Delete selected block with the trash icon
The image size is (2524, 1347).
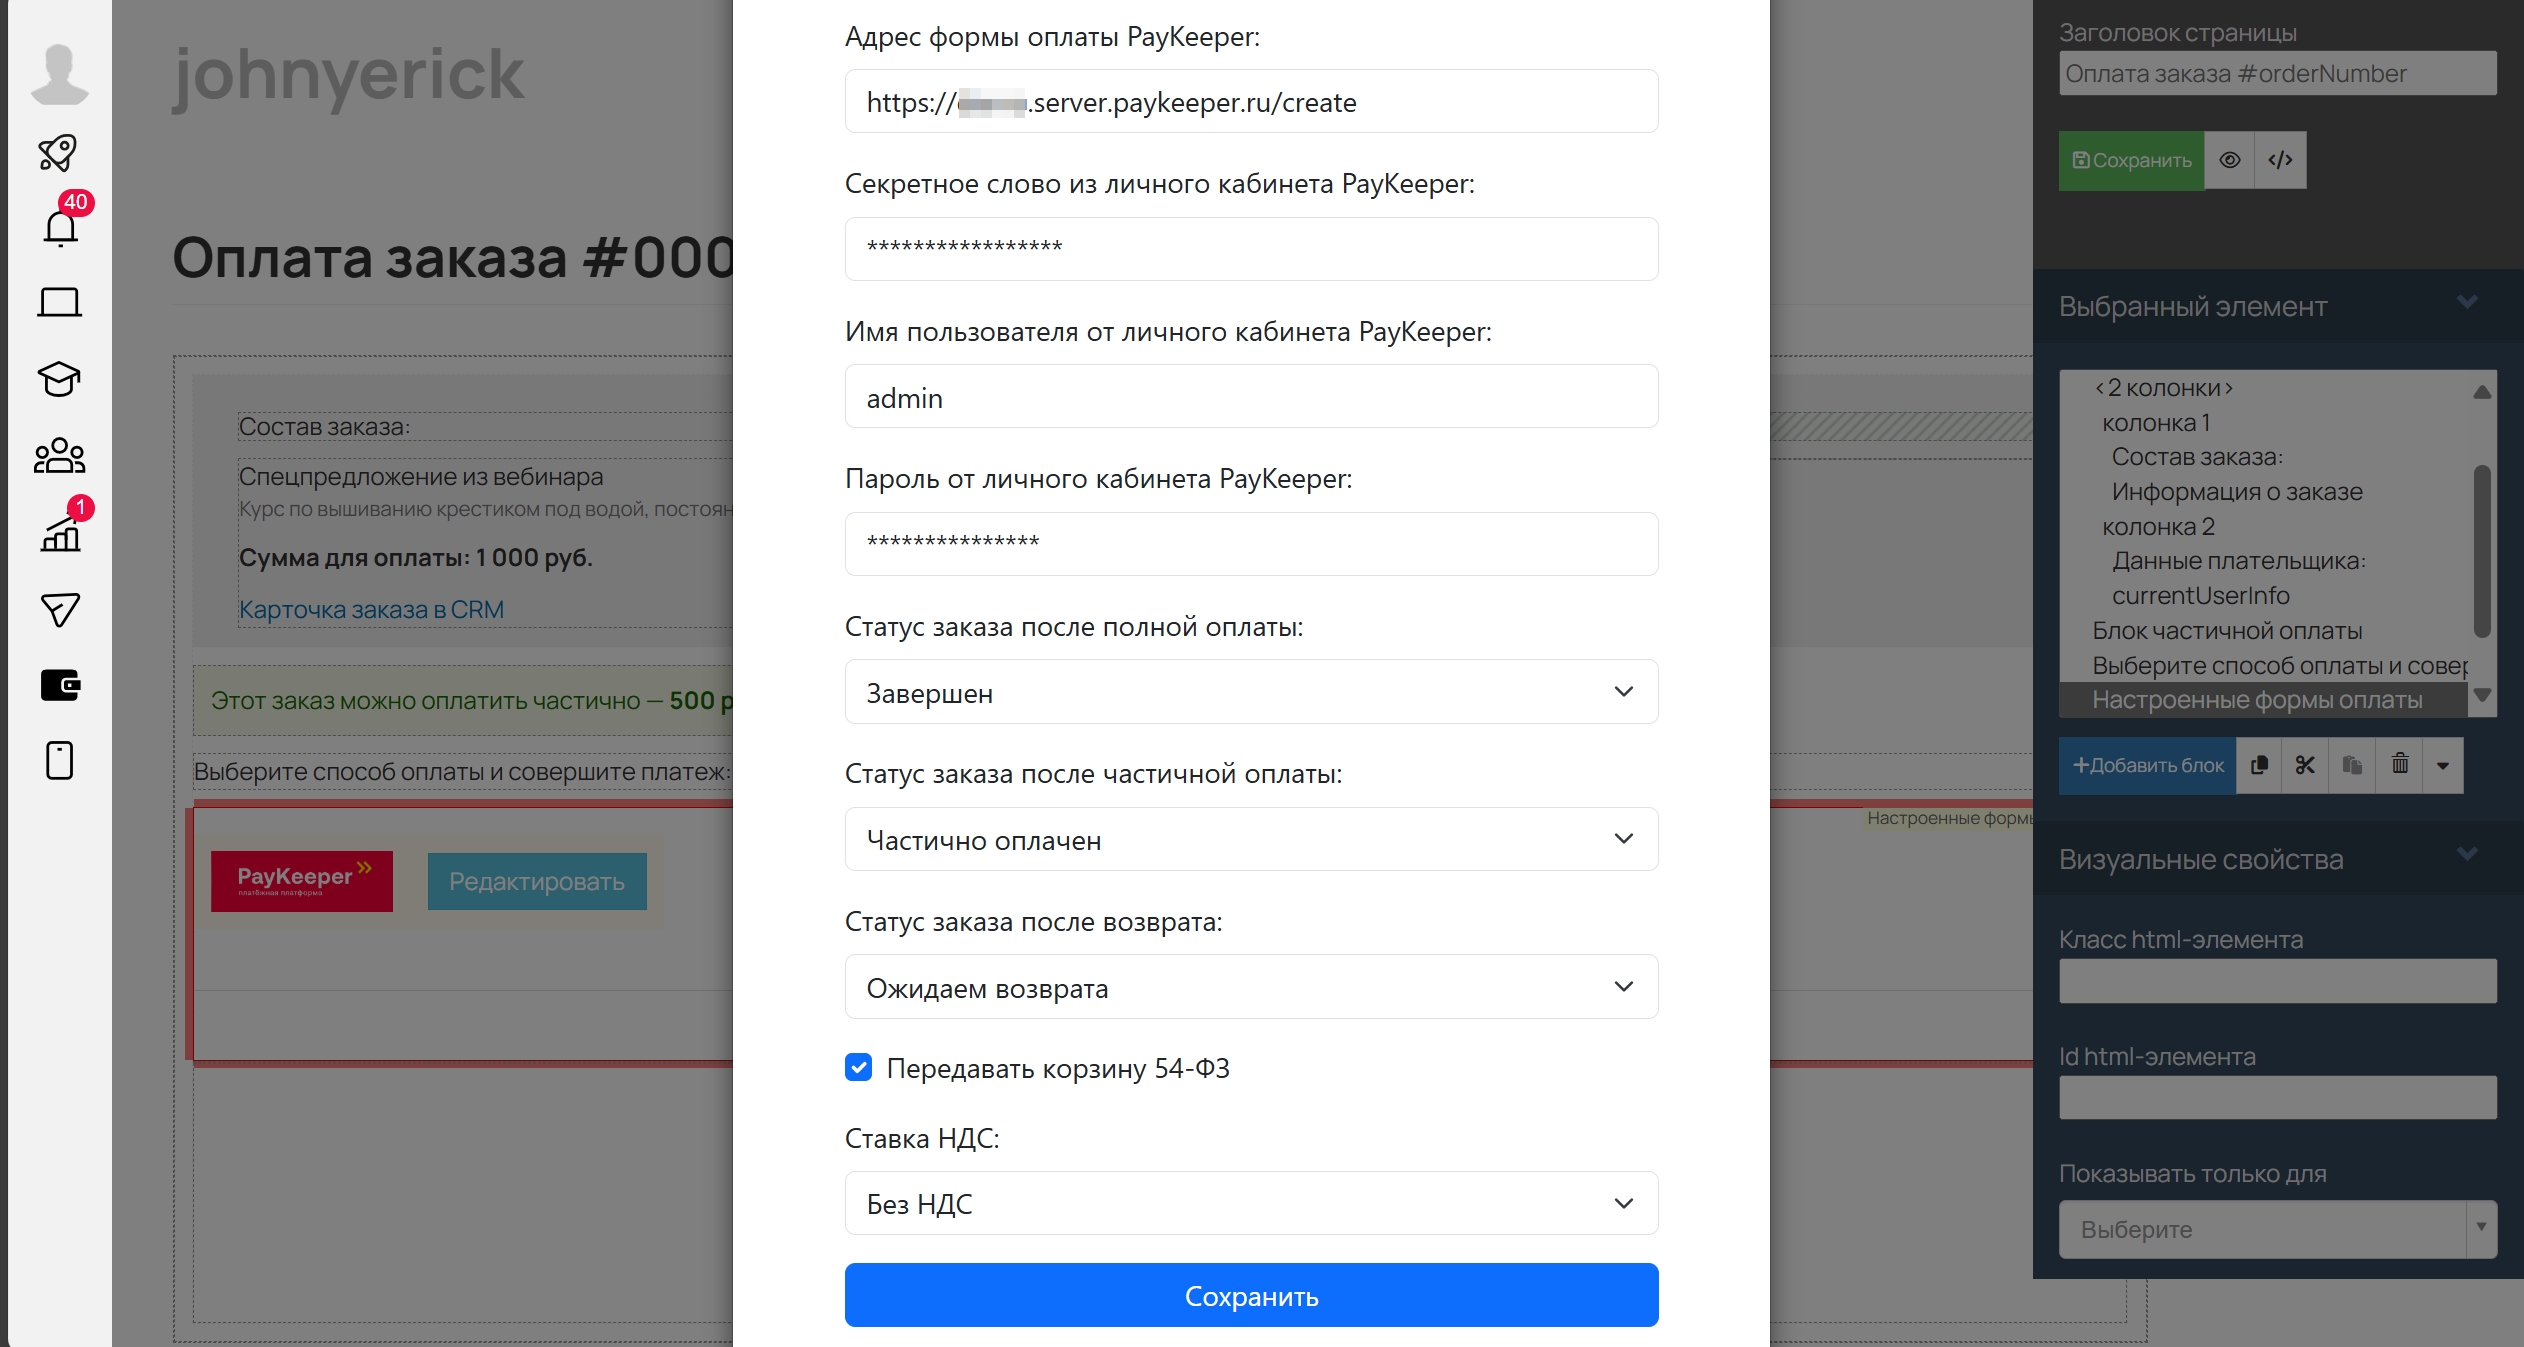(x=2399, y=765)
